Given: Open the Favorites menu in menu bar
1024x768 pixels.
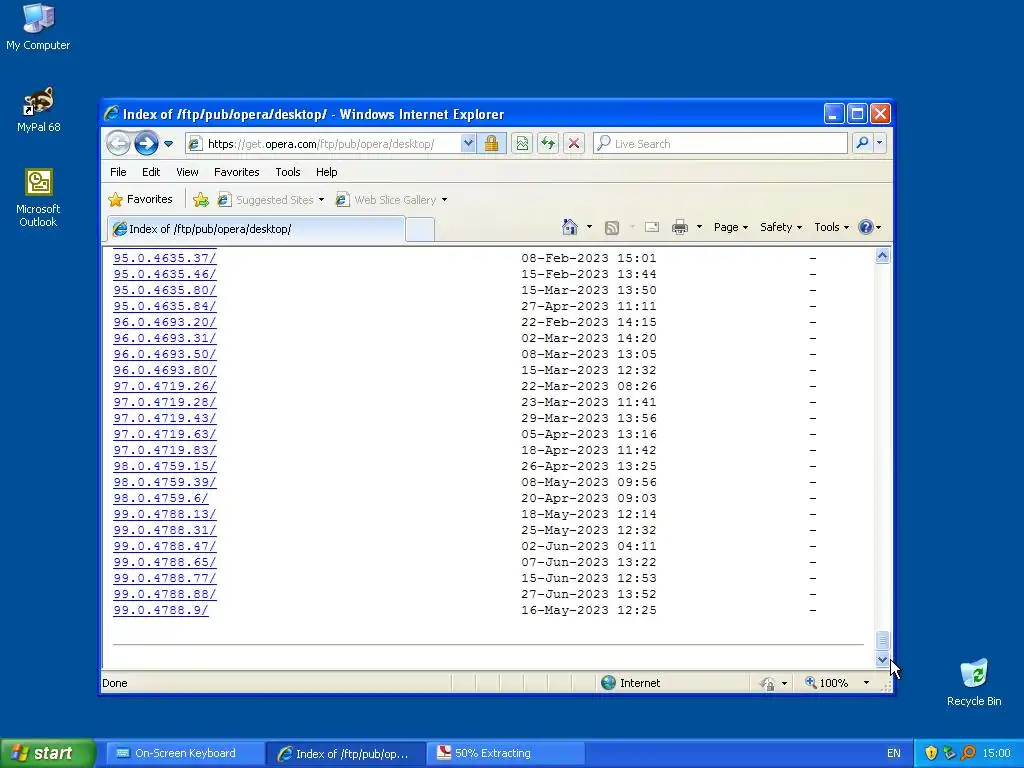Looking at the screenshot, I should [x=236, y=172].
